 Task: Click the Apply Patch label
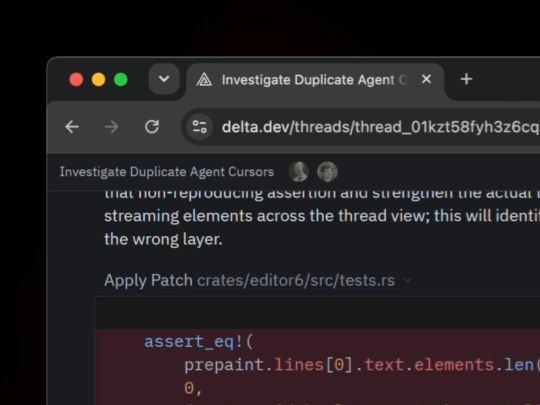[x=148, y=280]
